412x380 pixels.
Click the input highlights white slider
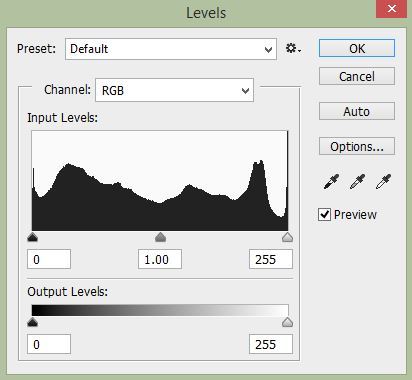coord(287,237)
